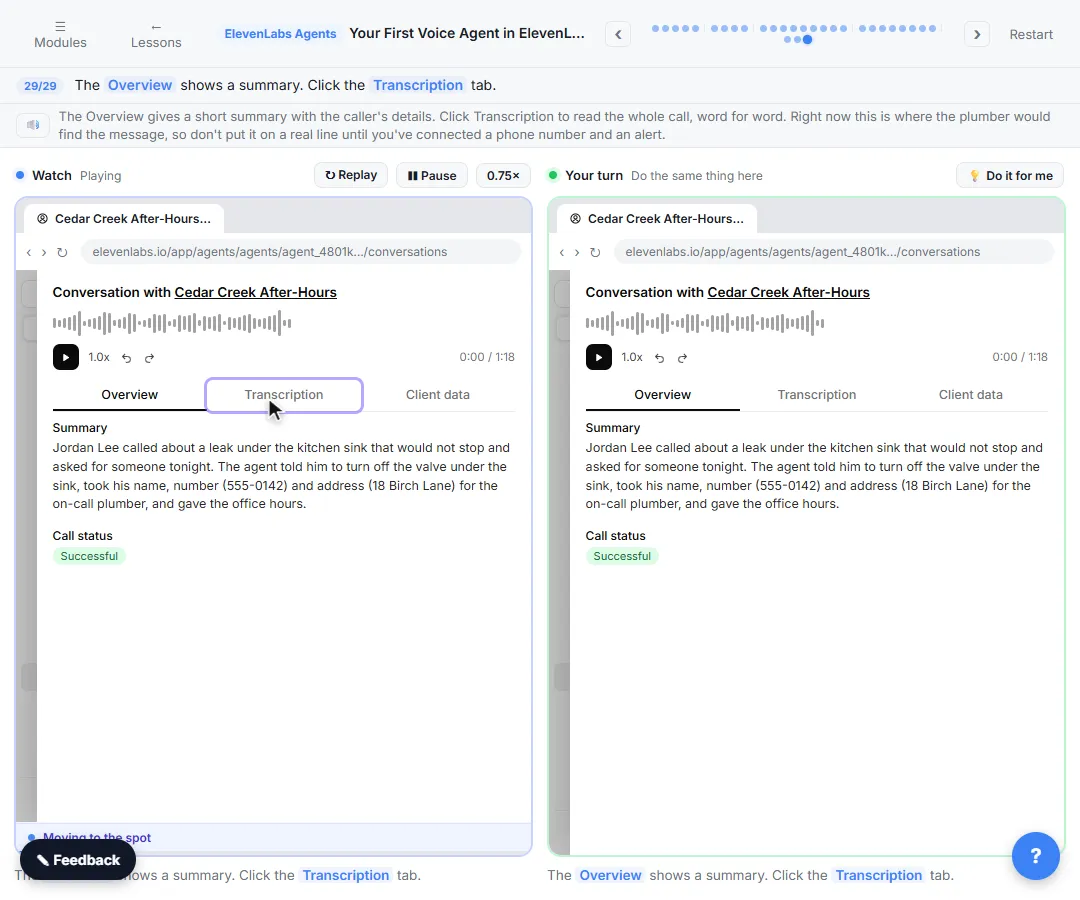Select Client data tab in Watch panel
Screen dimensions: 1080x900
click(437, 395)
